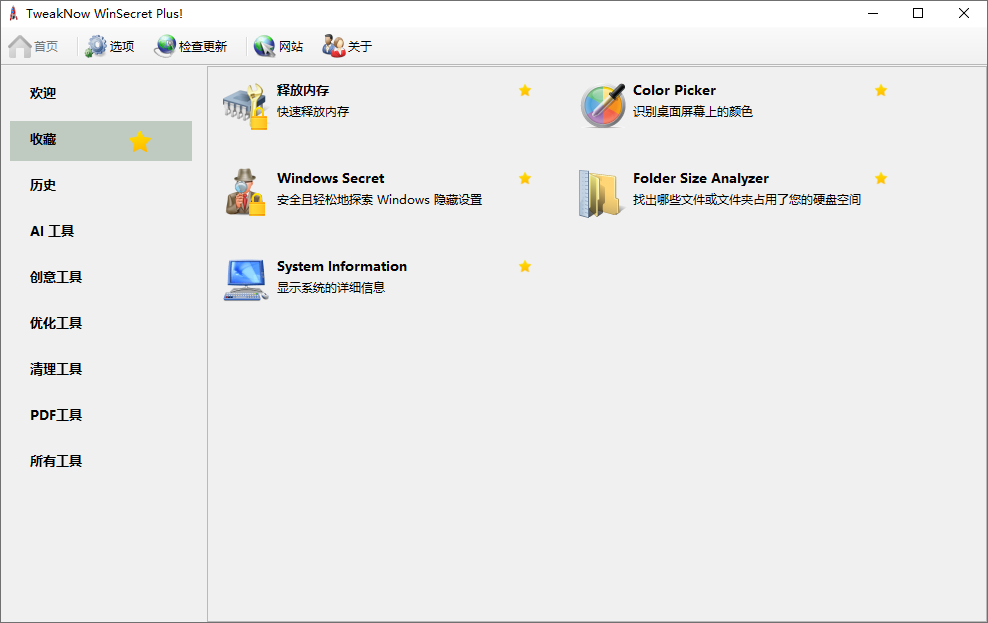The height and width of the screenshot is (623, 988).
Task: Minimize the TweakNow WinSecret window
Action: (x=873, y=13)
